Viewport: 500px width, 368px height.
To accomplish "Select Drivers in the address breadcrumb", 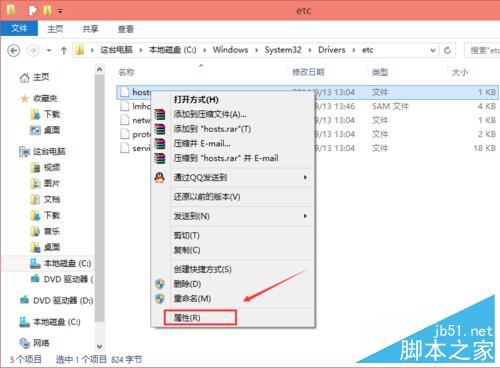I will pyautogui.click(x=332, y=50).
